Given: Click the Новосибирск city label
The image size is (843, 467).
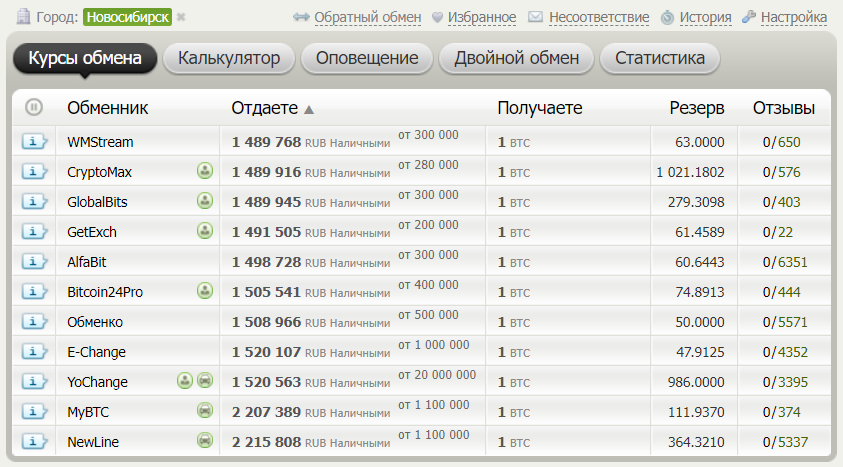Looking at the screenshot, I should pyautogui.click(x=127, y=17).
